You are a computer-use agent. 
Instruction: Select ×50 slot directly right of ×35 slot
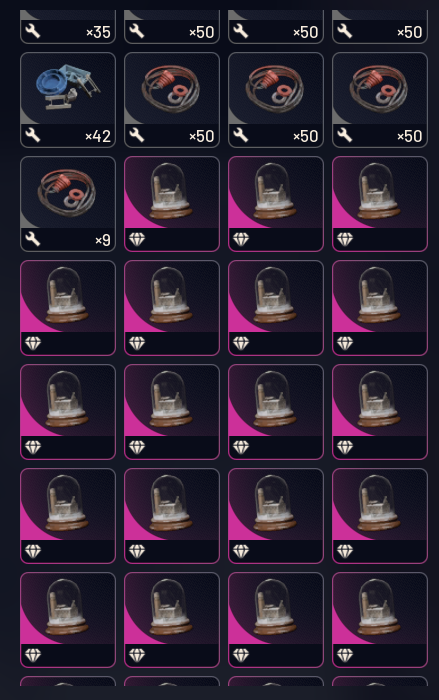tap(172, 27)
